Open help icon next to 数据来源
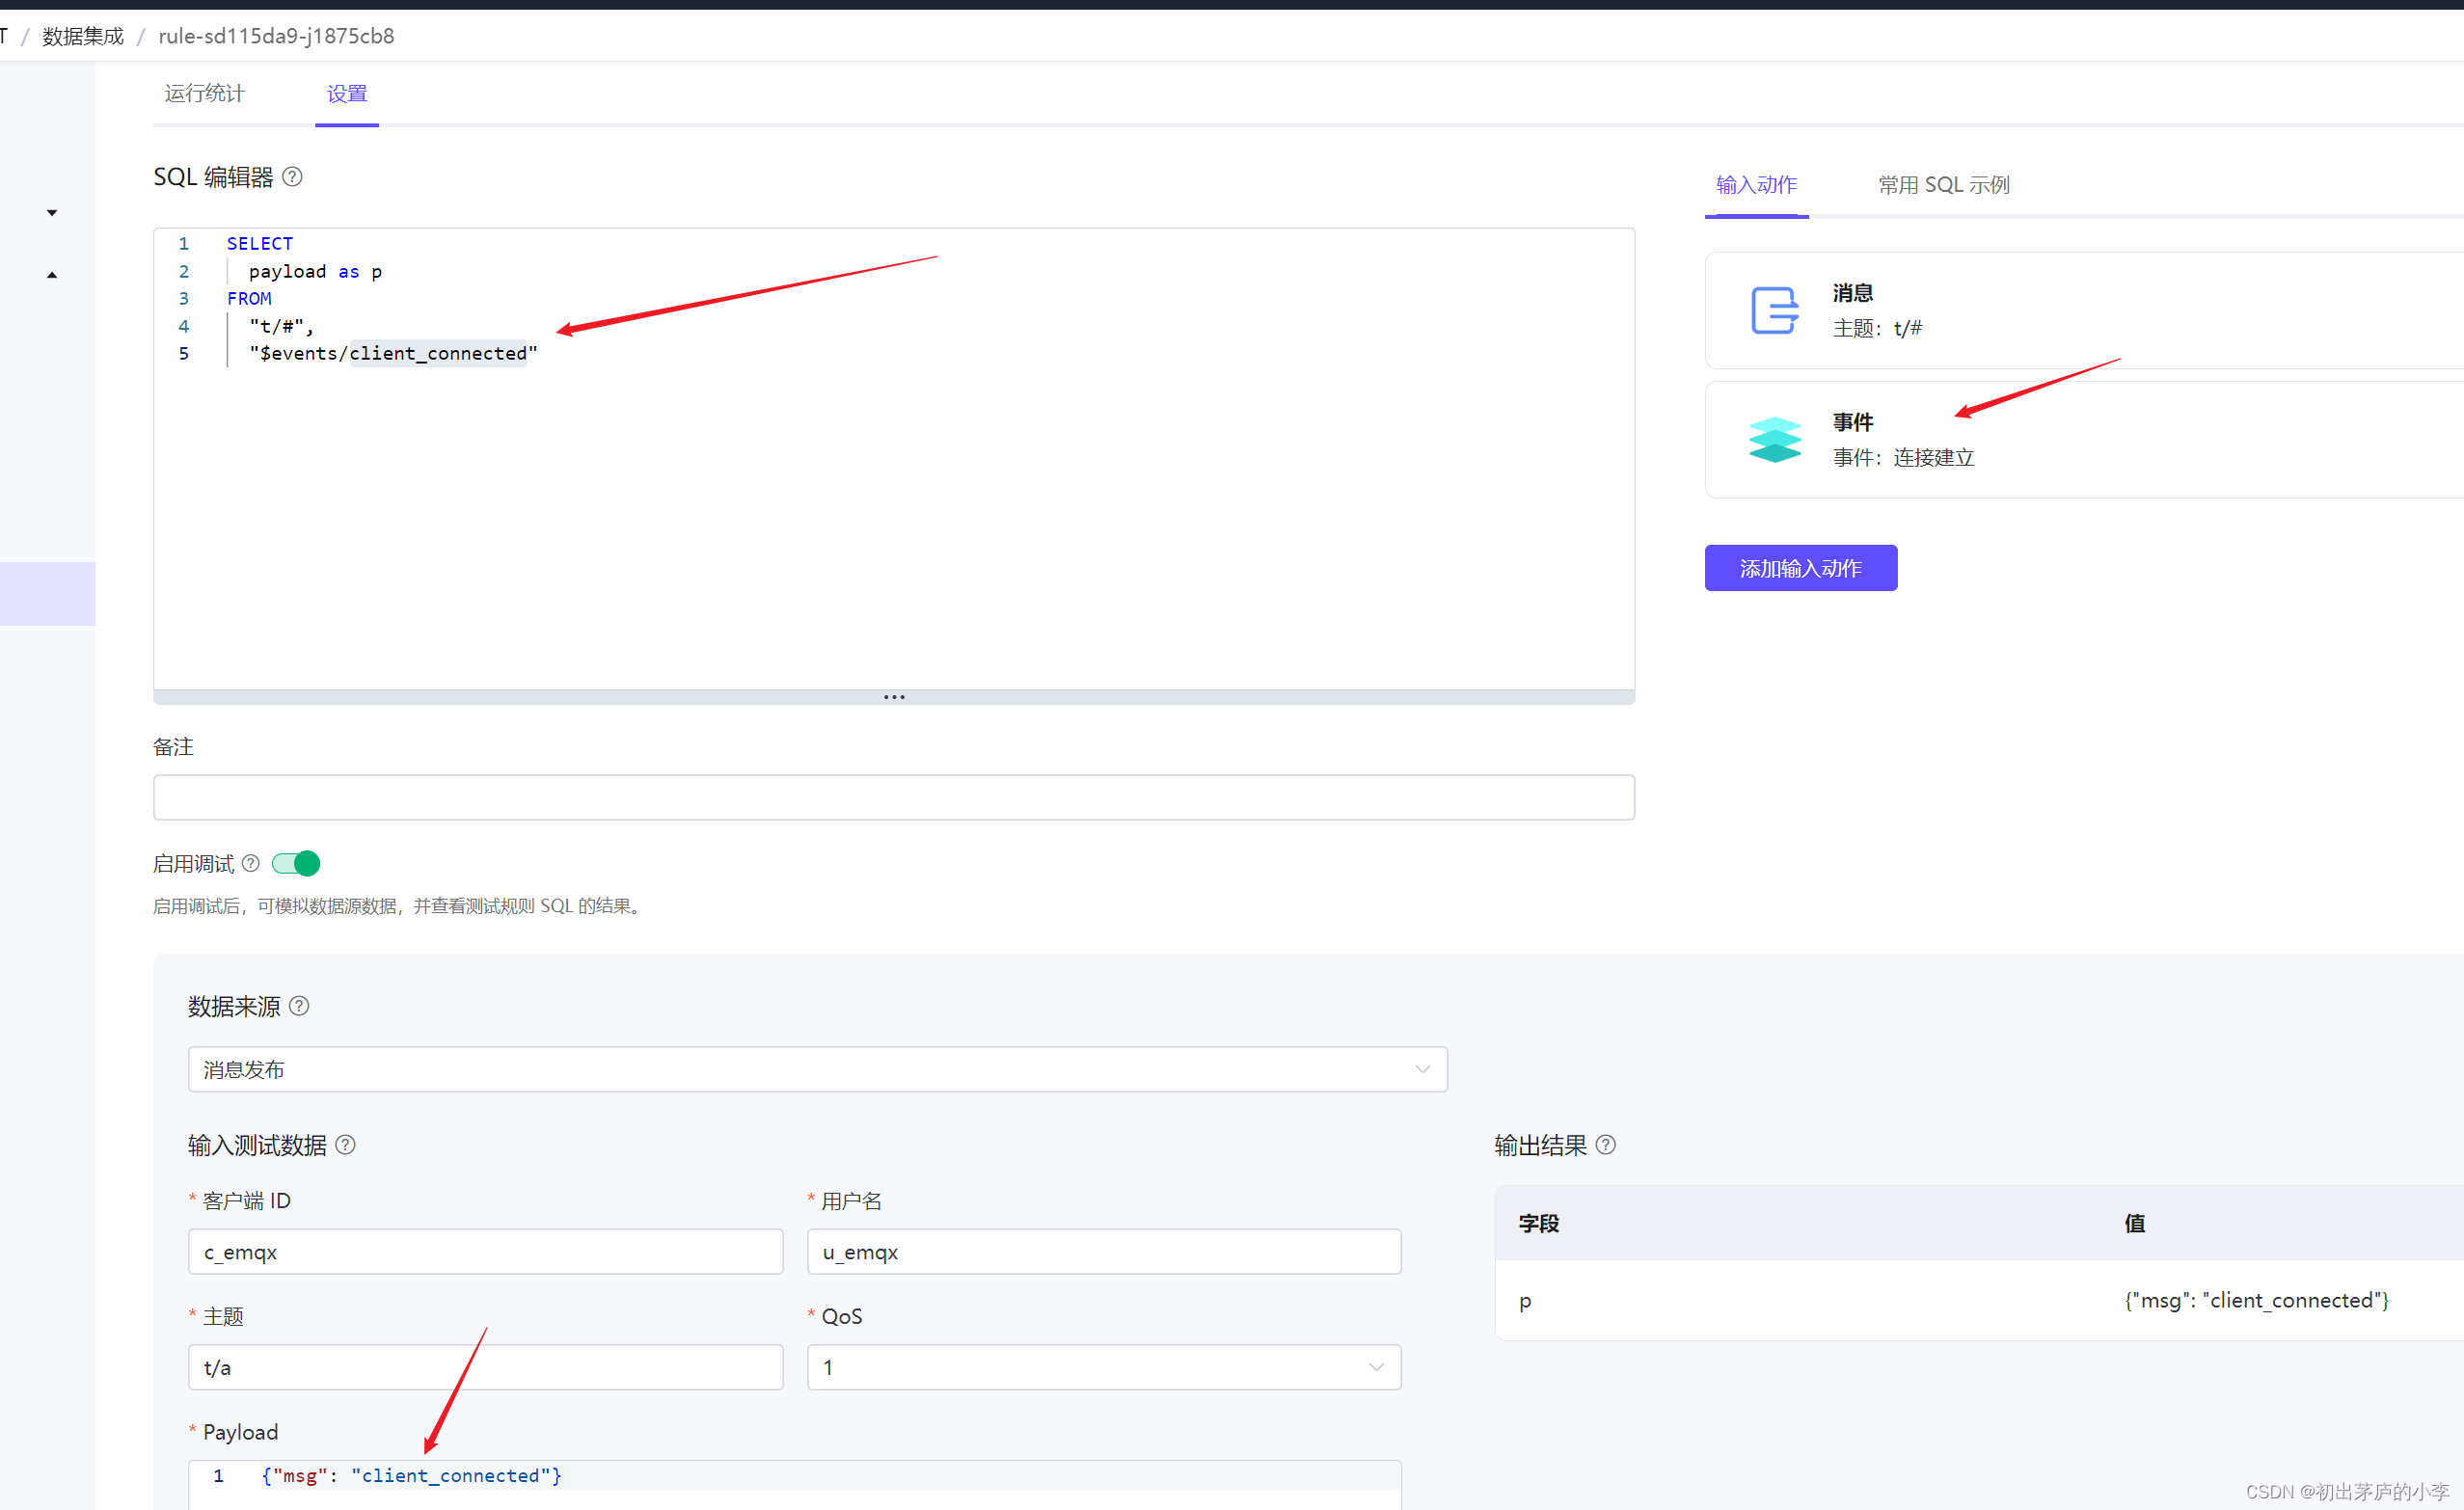 point(299,1006)
